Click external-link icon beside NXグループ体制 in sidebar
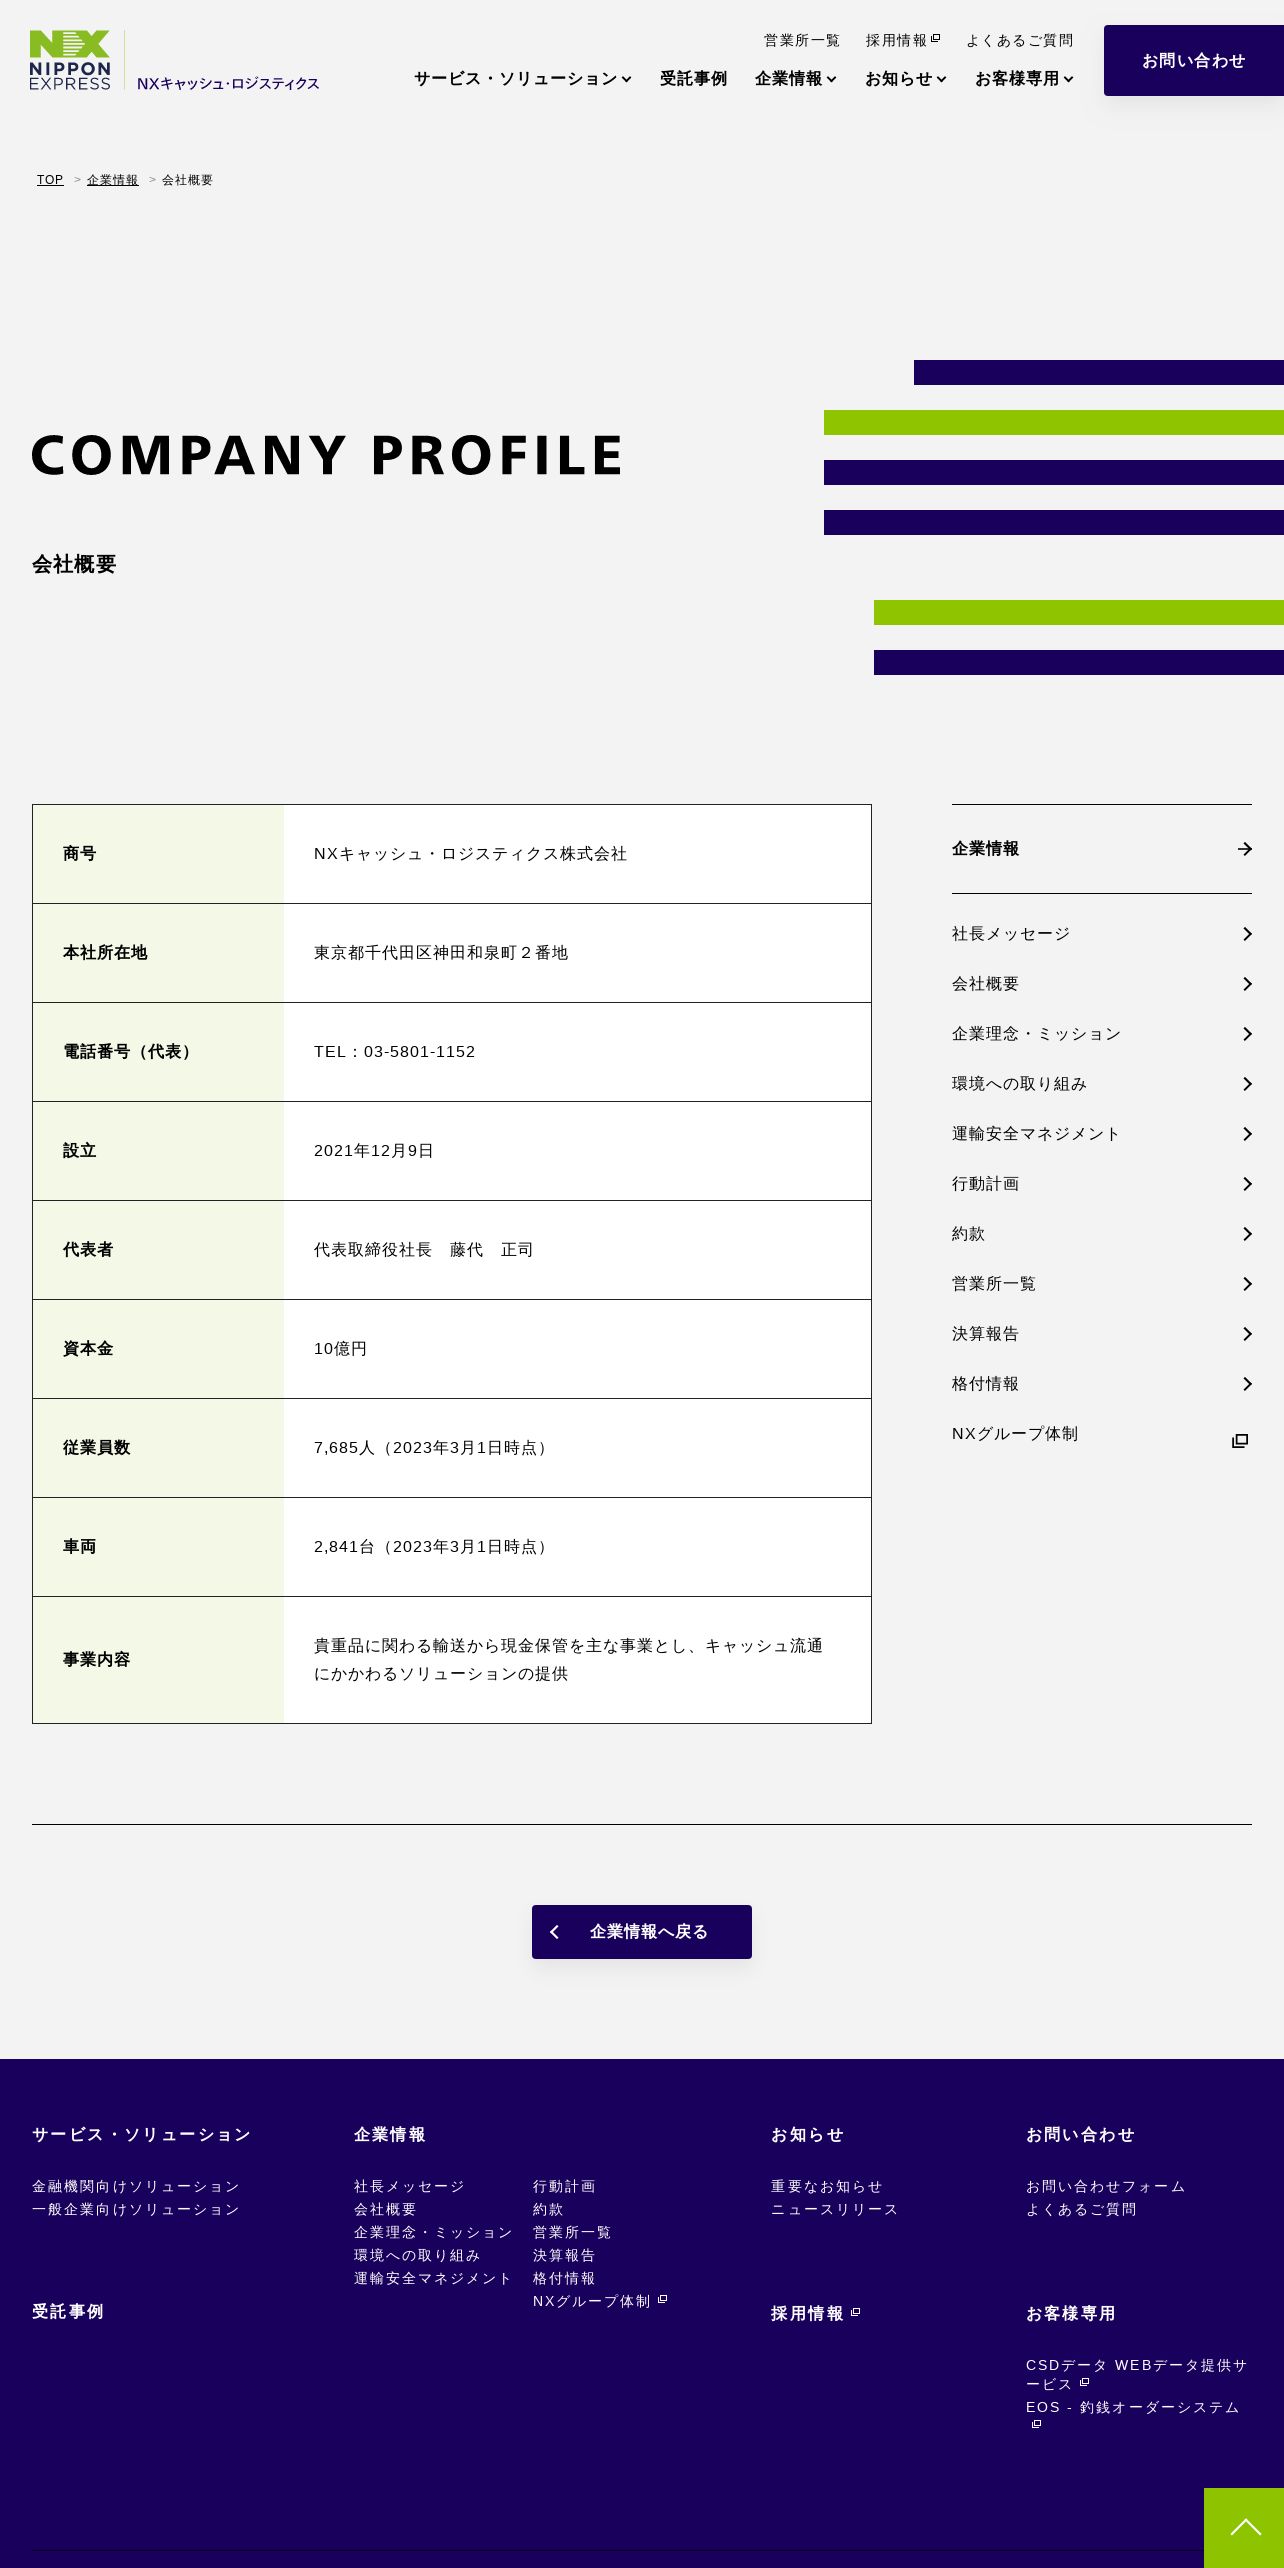Viewport: 1284px width, 2568px height. point(1240,1441)
